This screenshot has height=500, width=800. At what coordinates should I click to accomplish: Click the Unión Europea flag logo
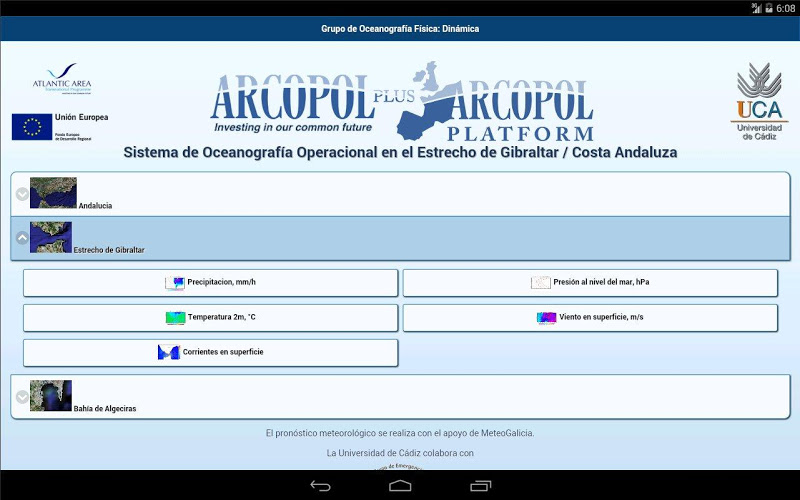coord(32,127)
